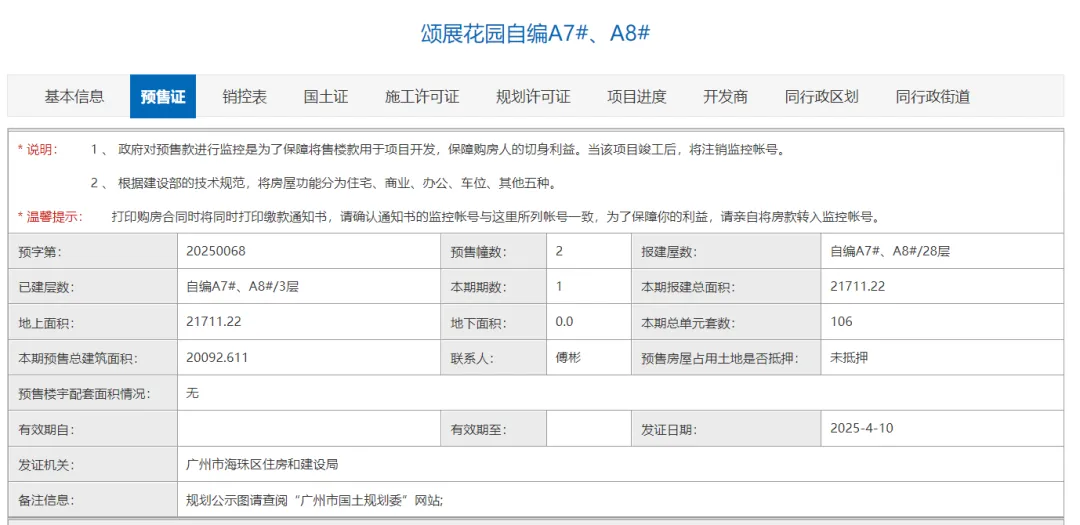Click the 广州市海珠区住房和建设局 text
The image size is (1080, 525).
coord(262,464)
